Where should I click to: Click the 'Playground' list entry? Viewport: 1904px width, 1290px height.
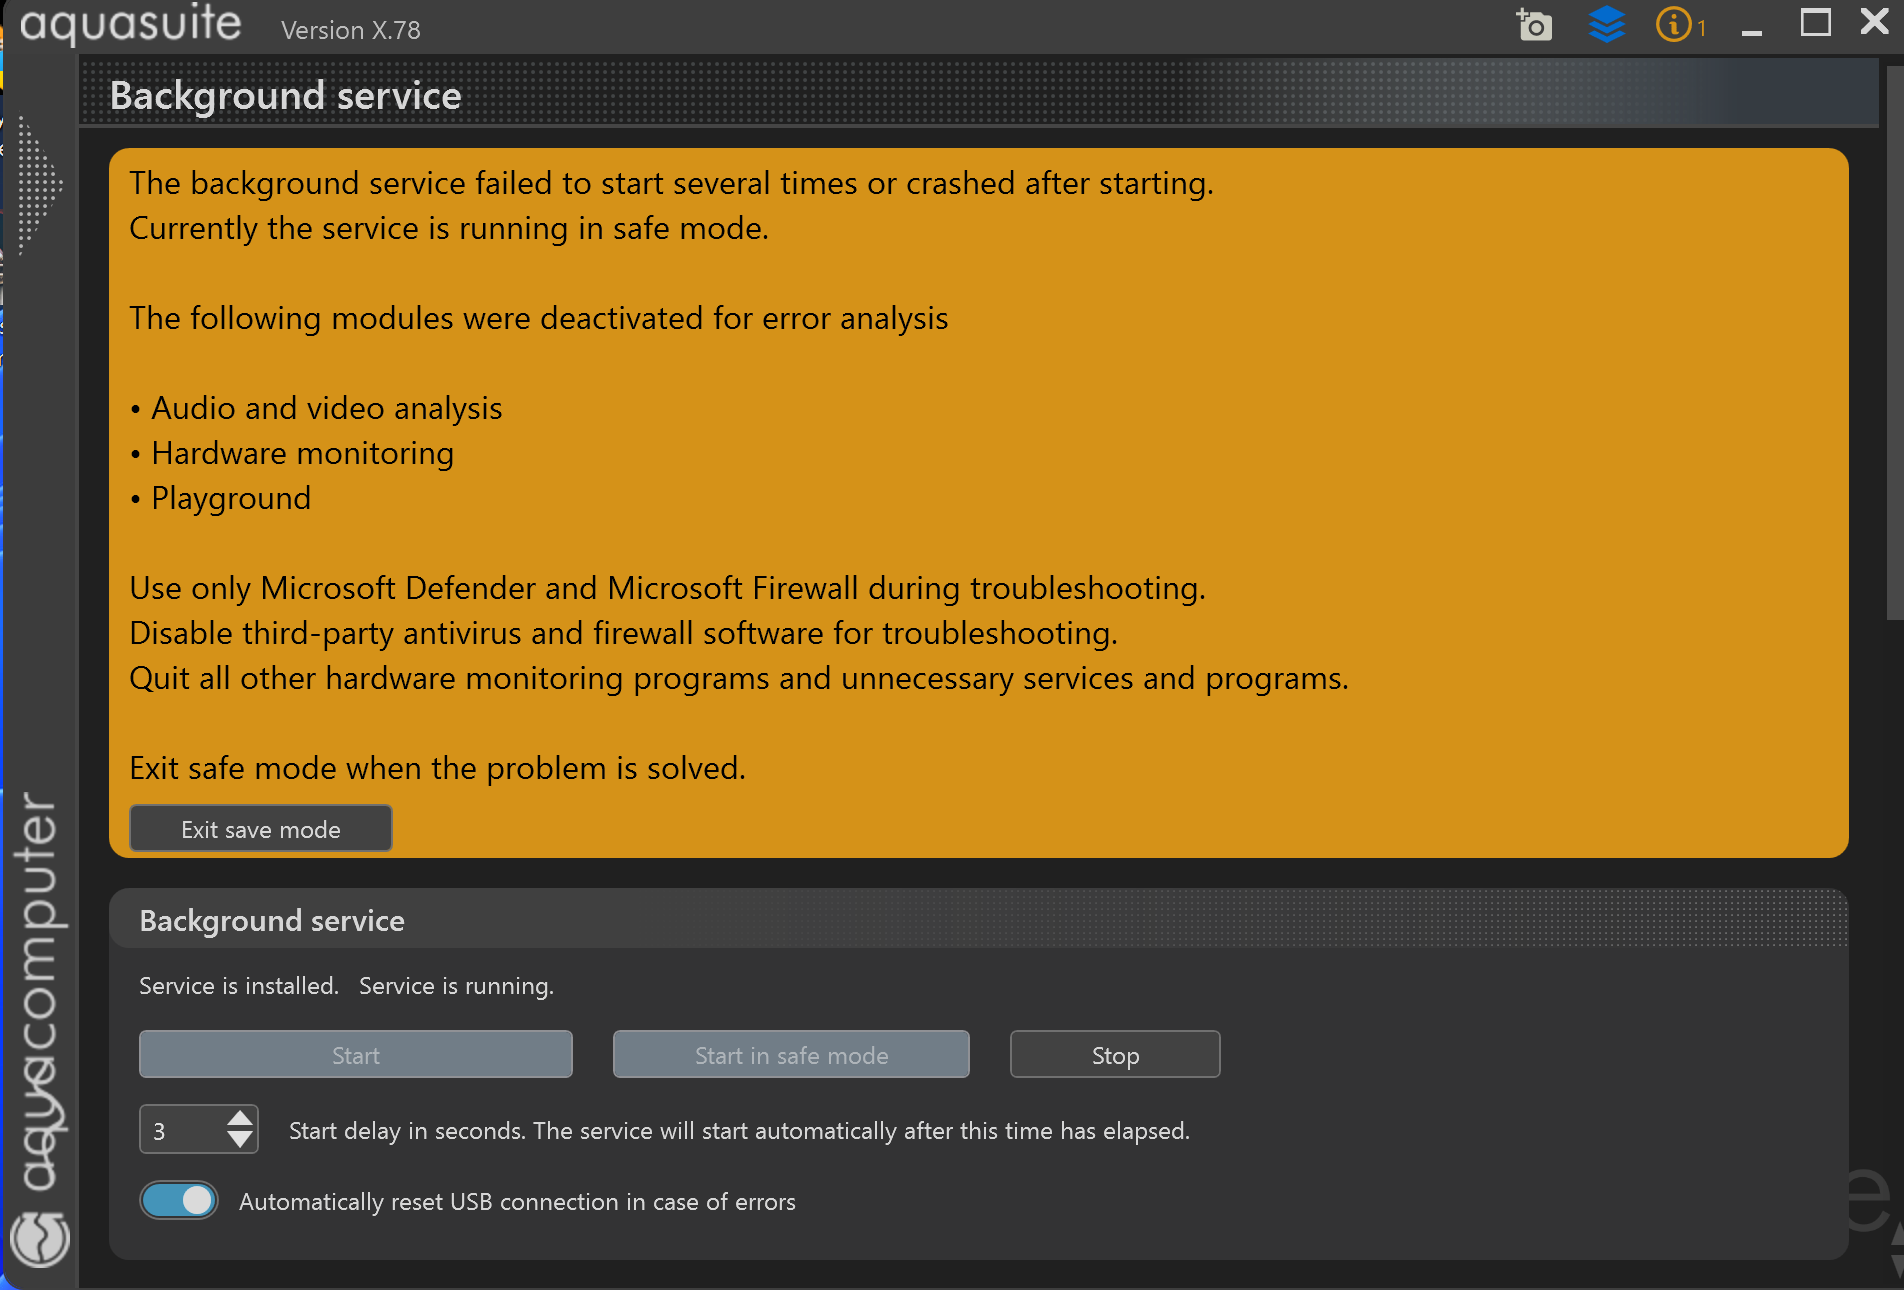231,498
